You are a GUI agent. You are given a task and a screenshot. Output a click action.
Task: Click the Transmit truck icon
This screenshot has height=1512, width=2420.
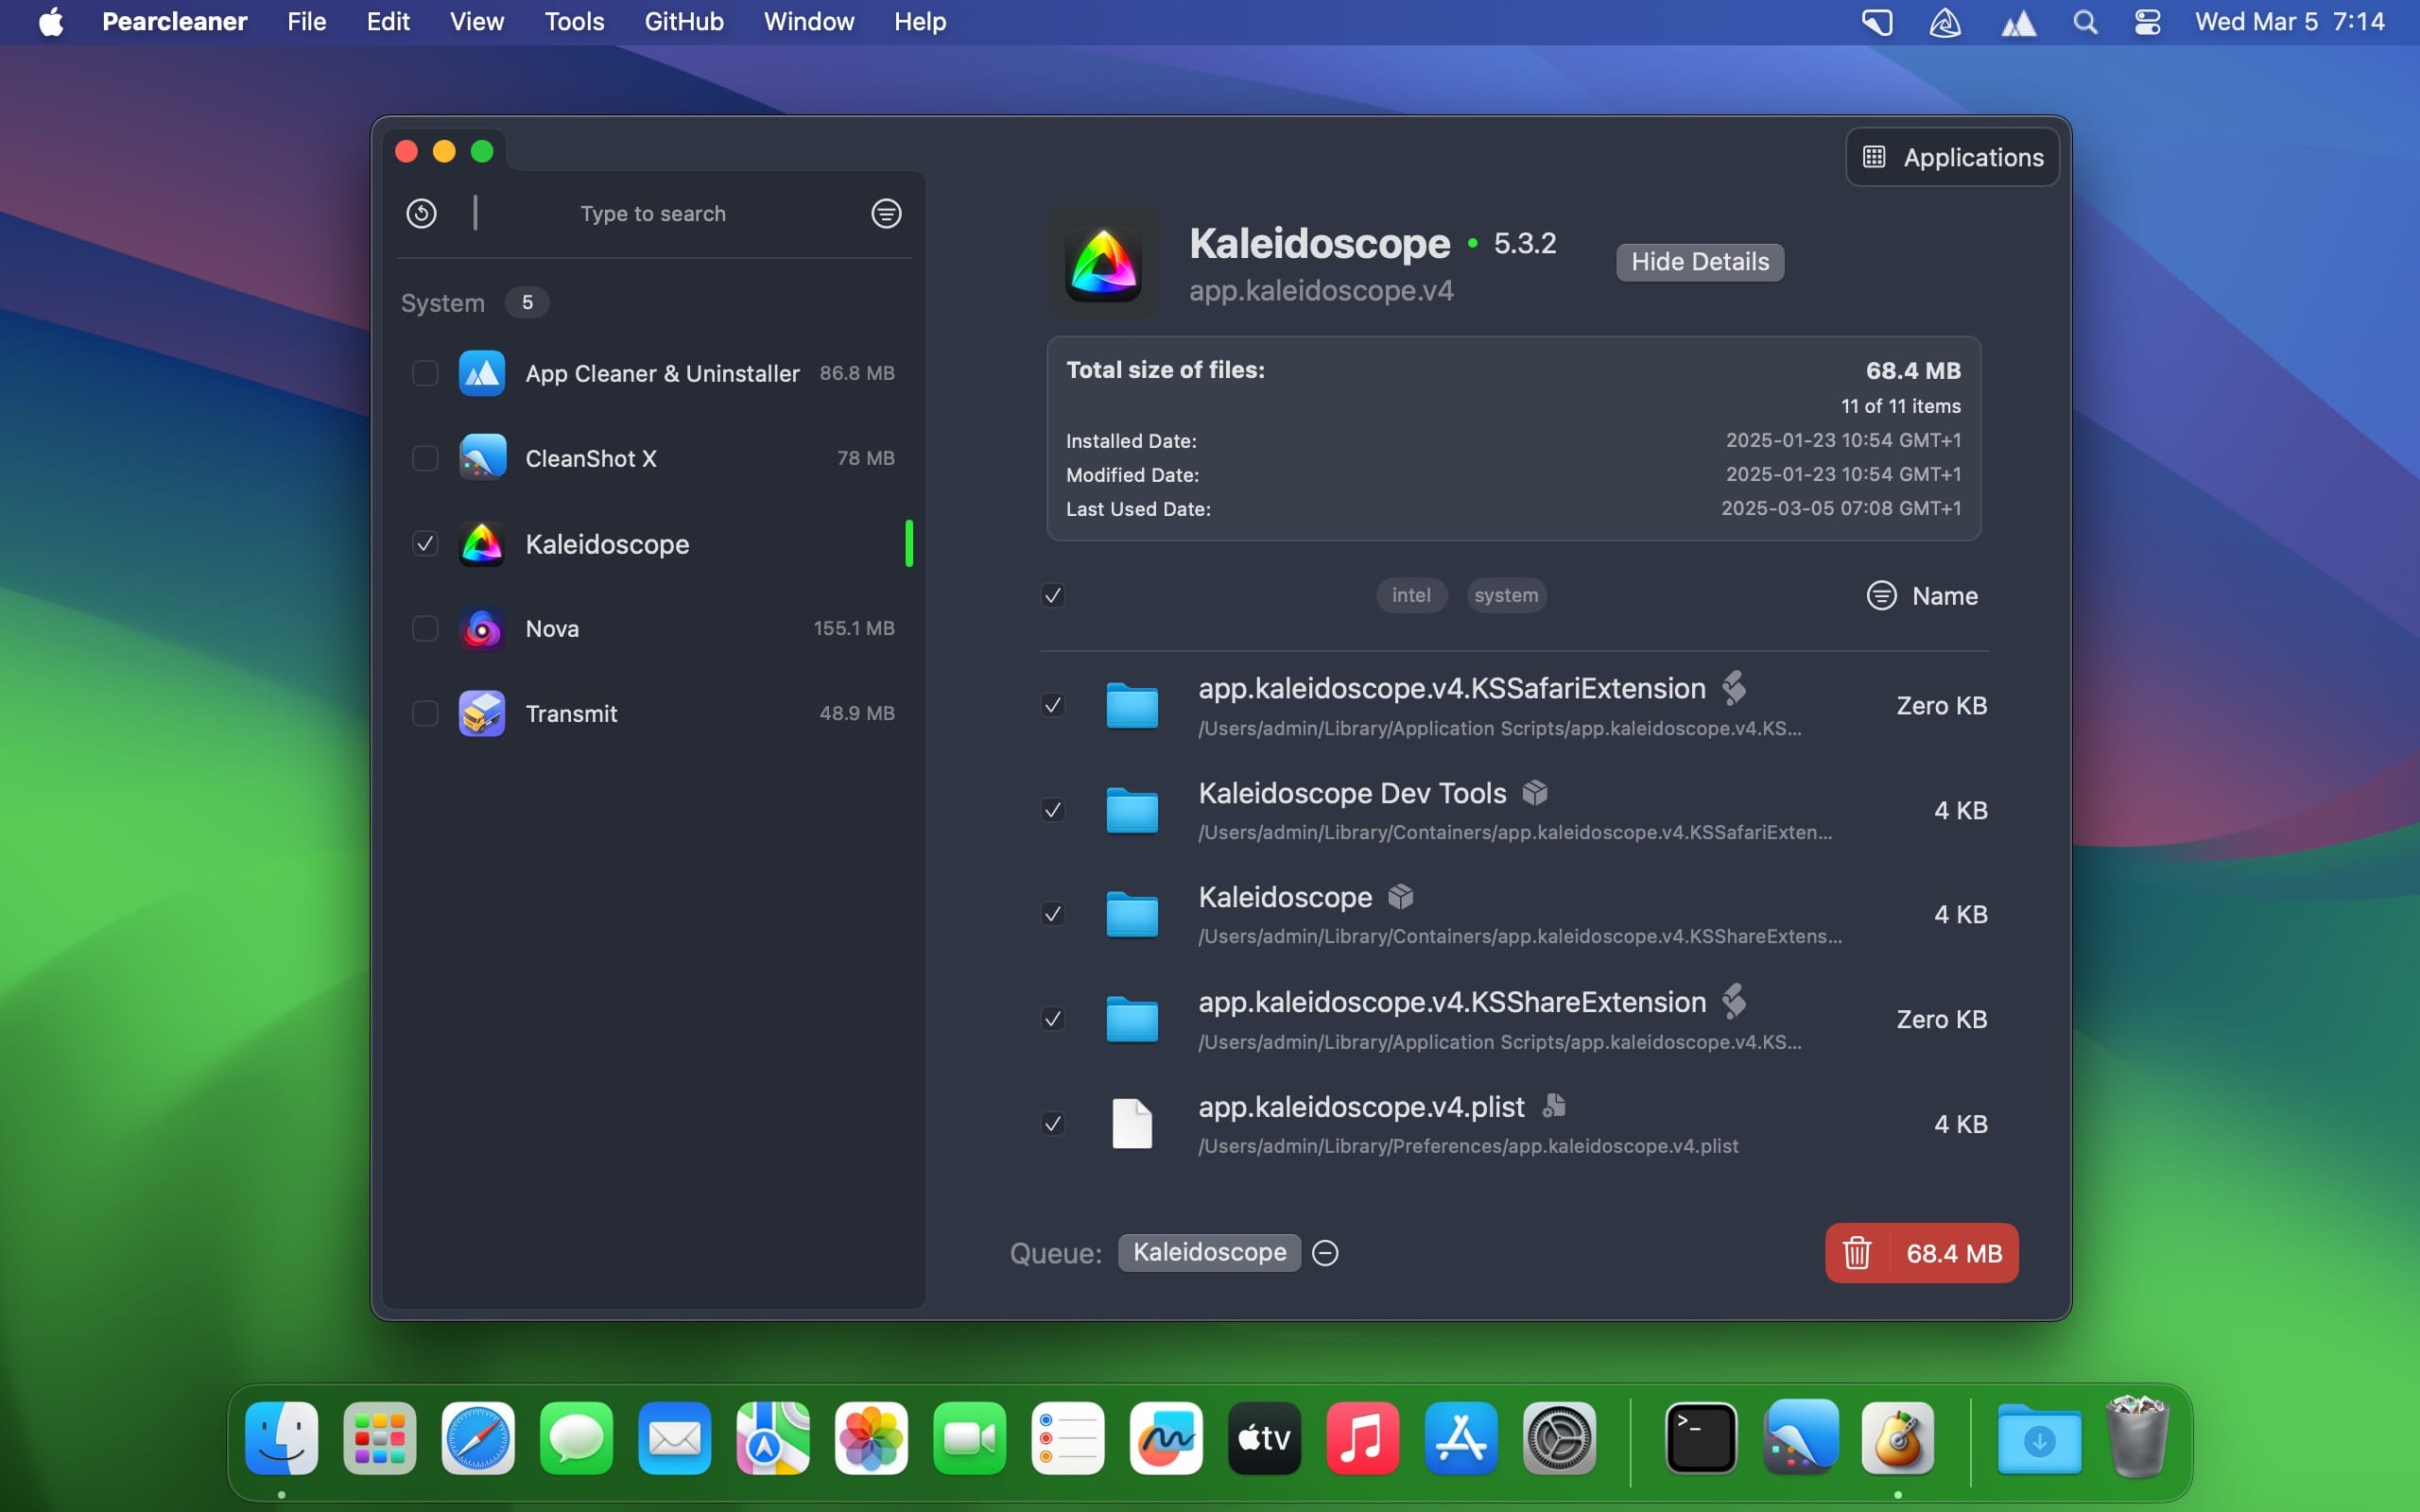coord(481,714)
